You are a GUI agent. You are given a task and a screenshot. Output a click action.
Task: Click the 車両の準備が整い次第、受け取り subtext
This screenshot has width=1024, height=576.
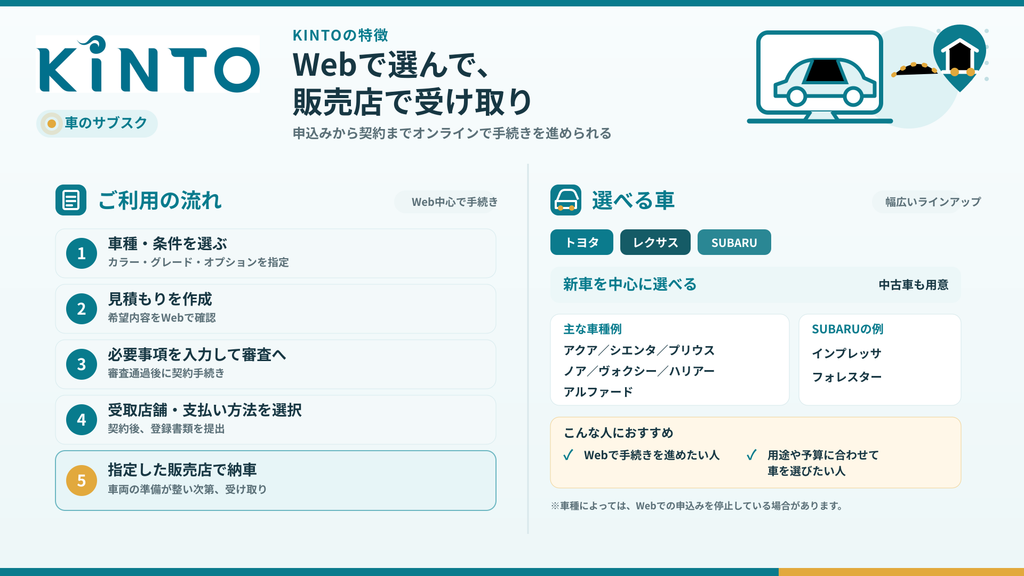[187, 490]
